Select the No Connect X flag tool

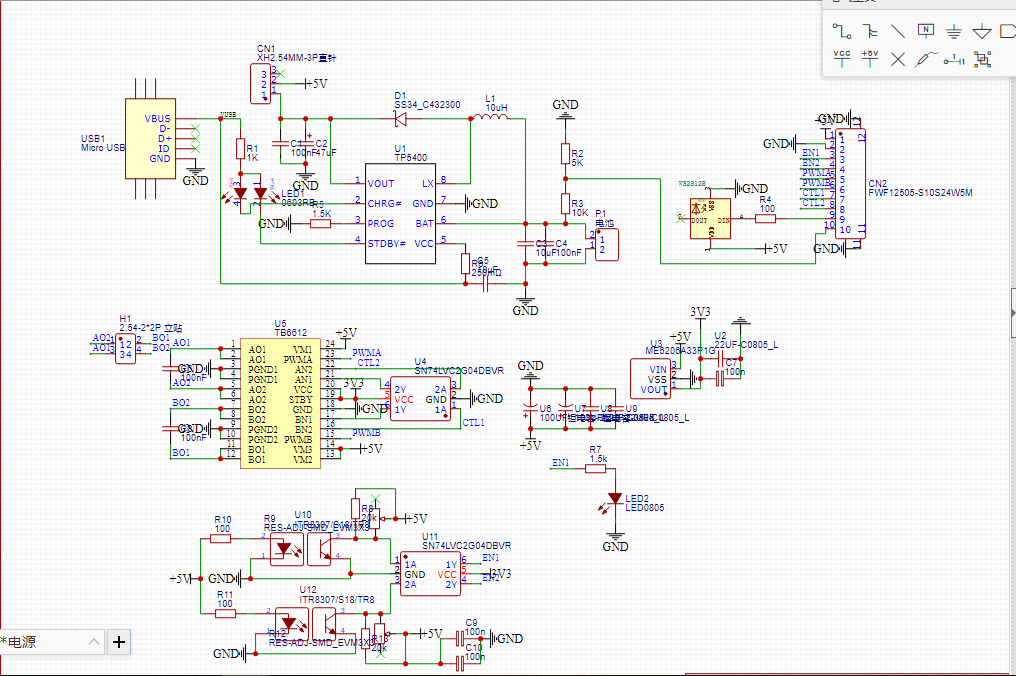click(898, 60)
